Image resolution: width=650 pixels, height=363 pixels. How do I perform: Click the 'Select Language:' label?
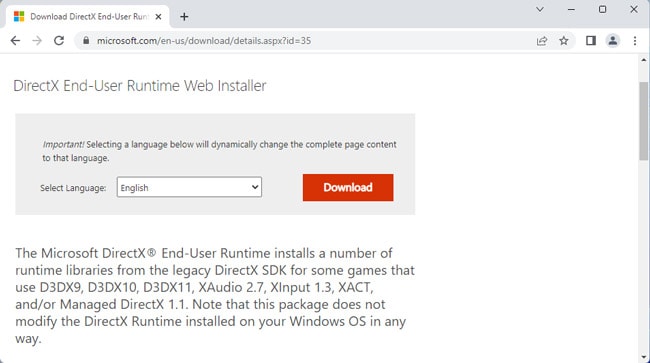(73, 188)
